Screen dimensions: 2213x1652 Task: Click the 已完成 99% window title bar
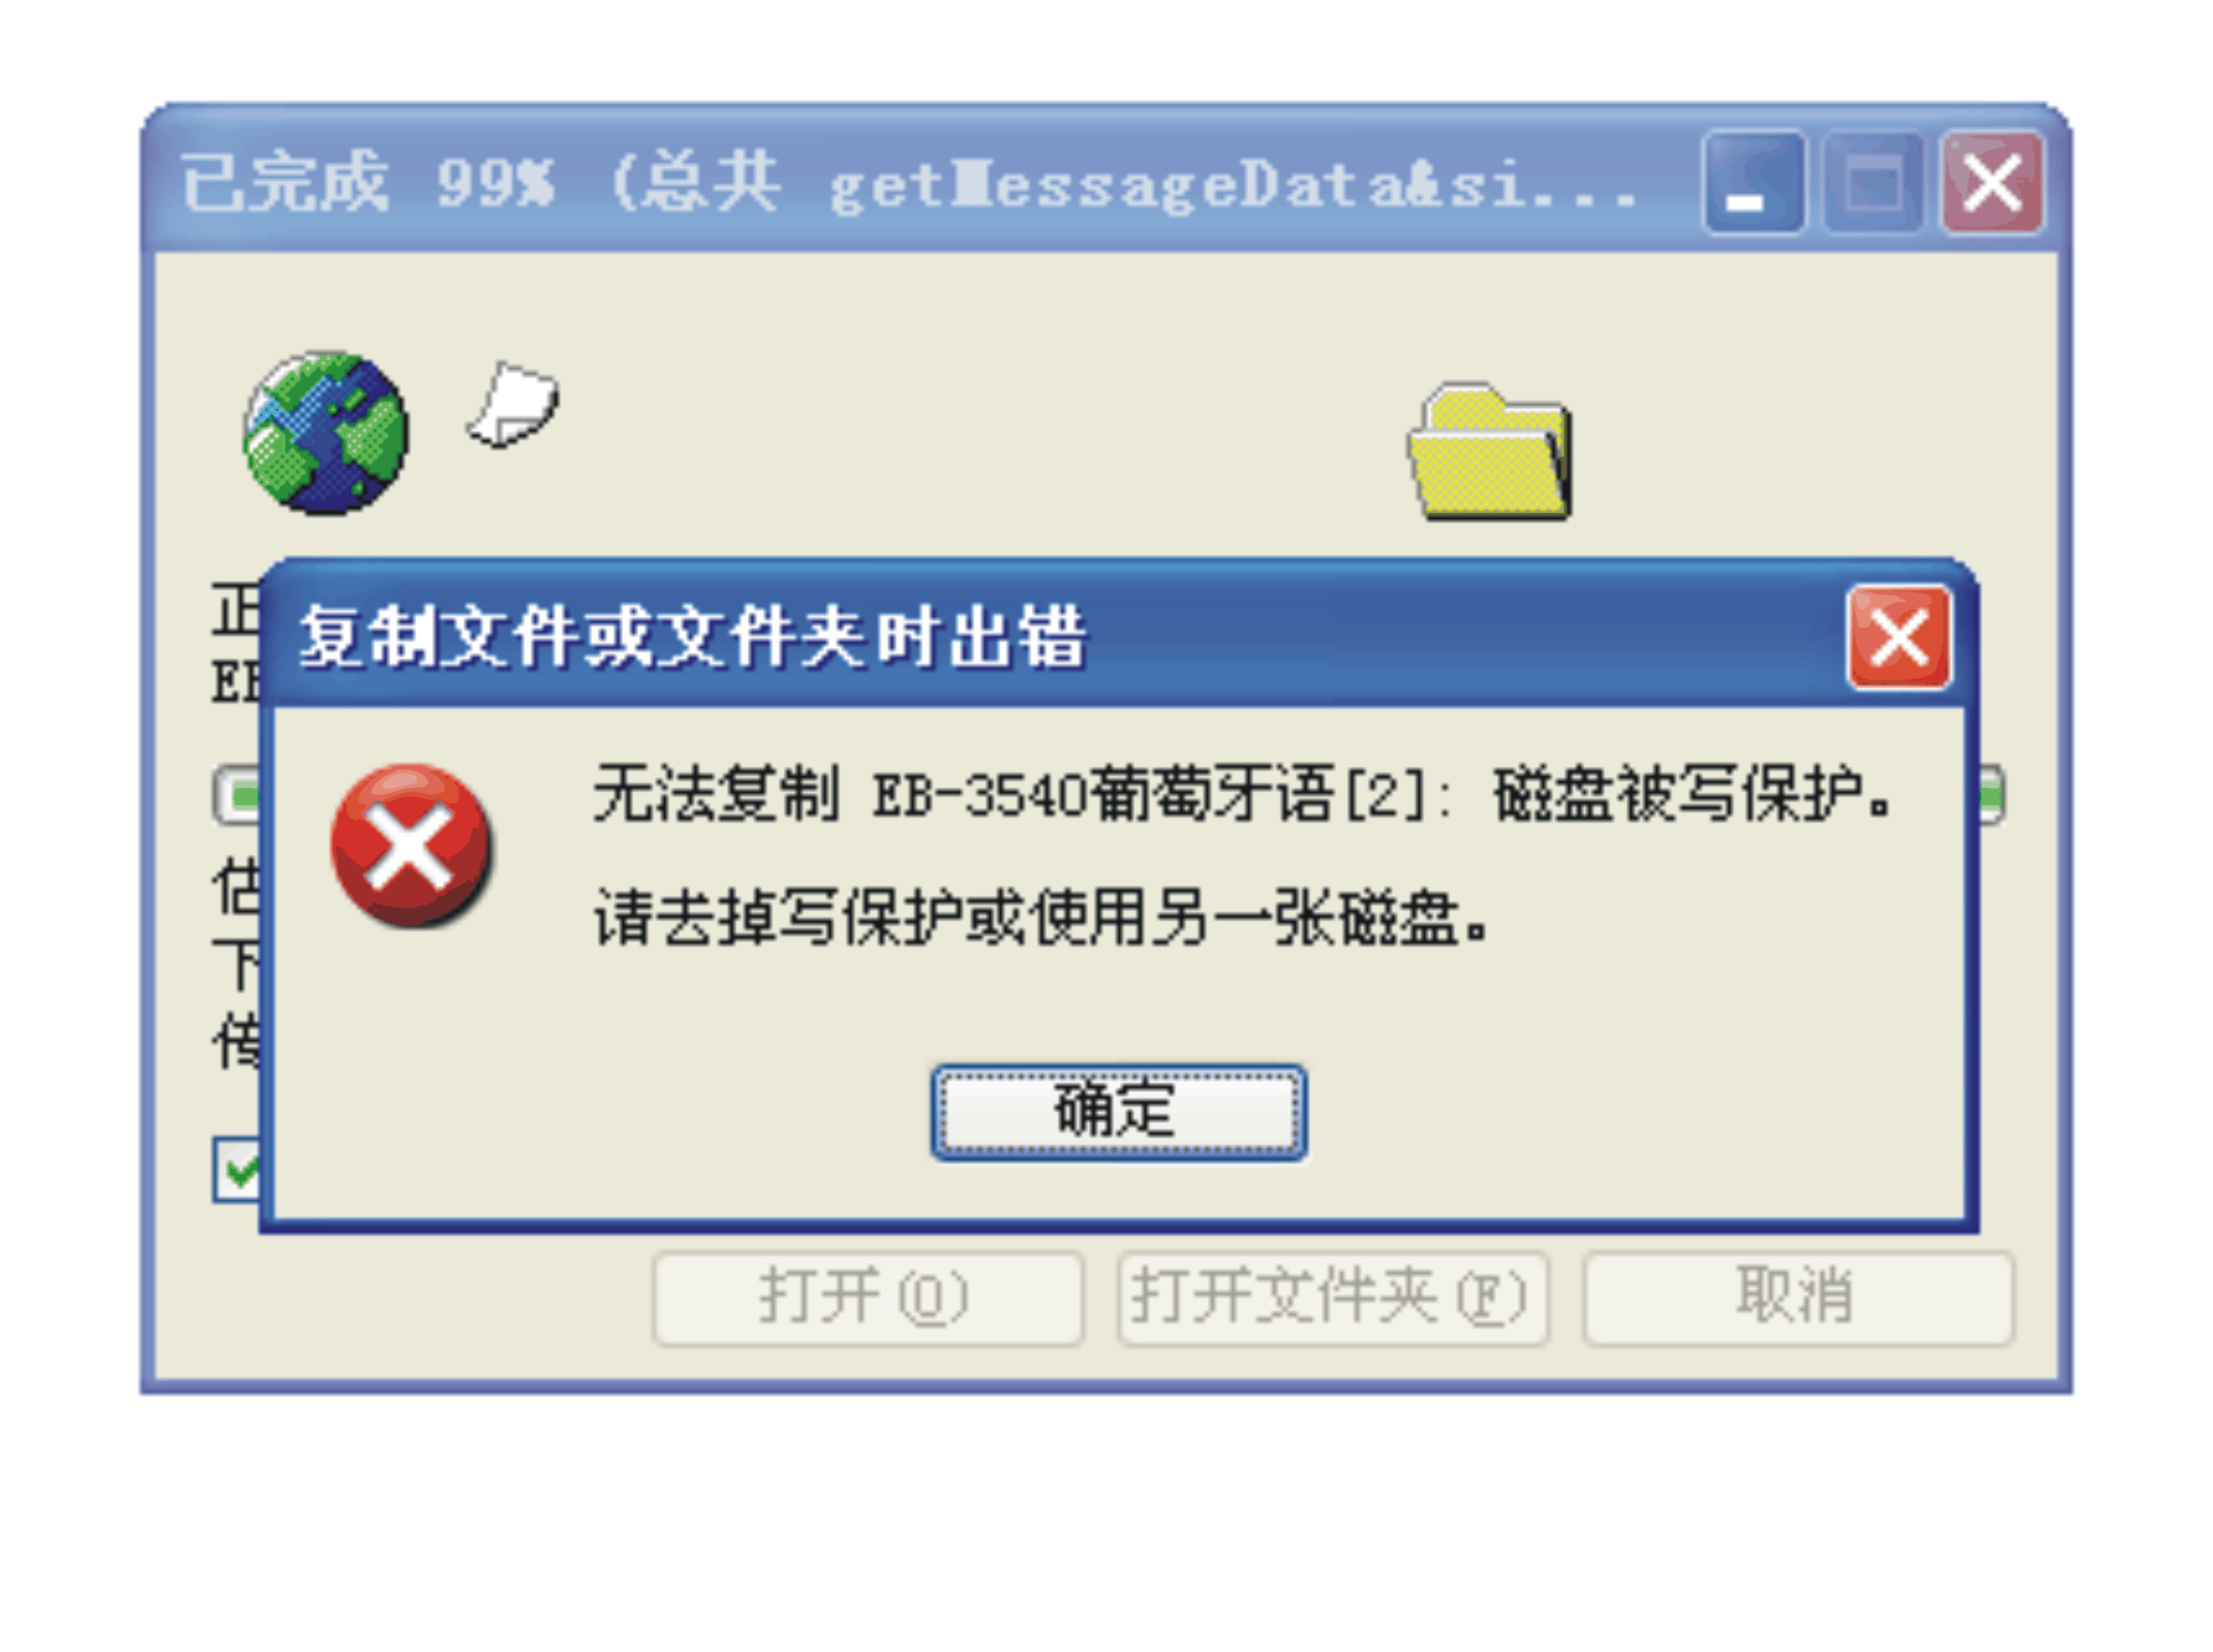(920, 183)
